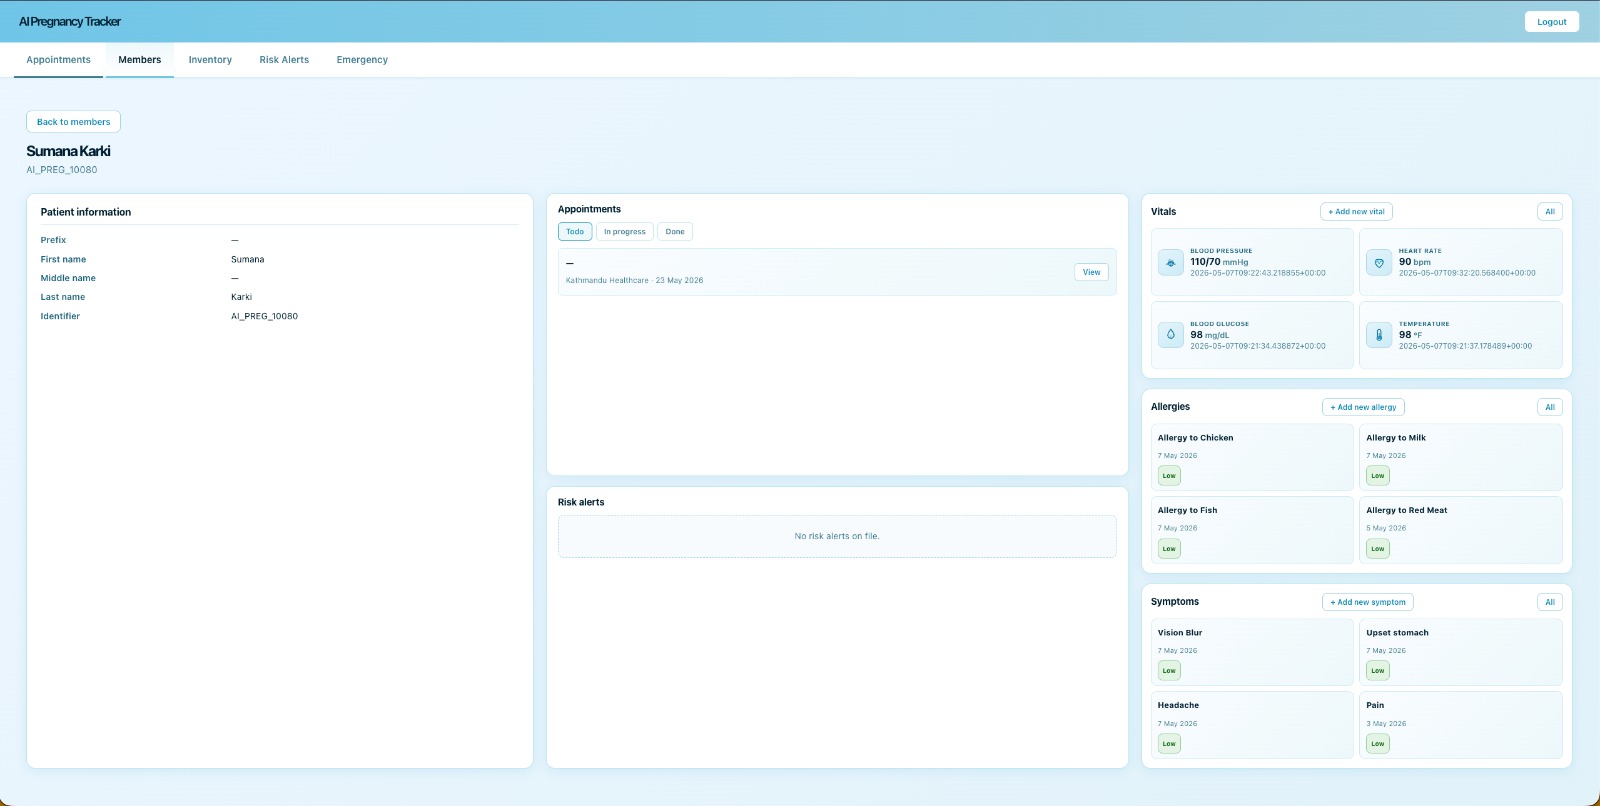The width and height of the screenshot is (1600, 806).
Task: Click the 'Prefix' field label
Action: pyautogui.click(x=53, y=241)
